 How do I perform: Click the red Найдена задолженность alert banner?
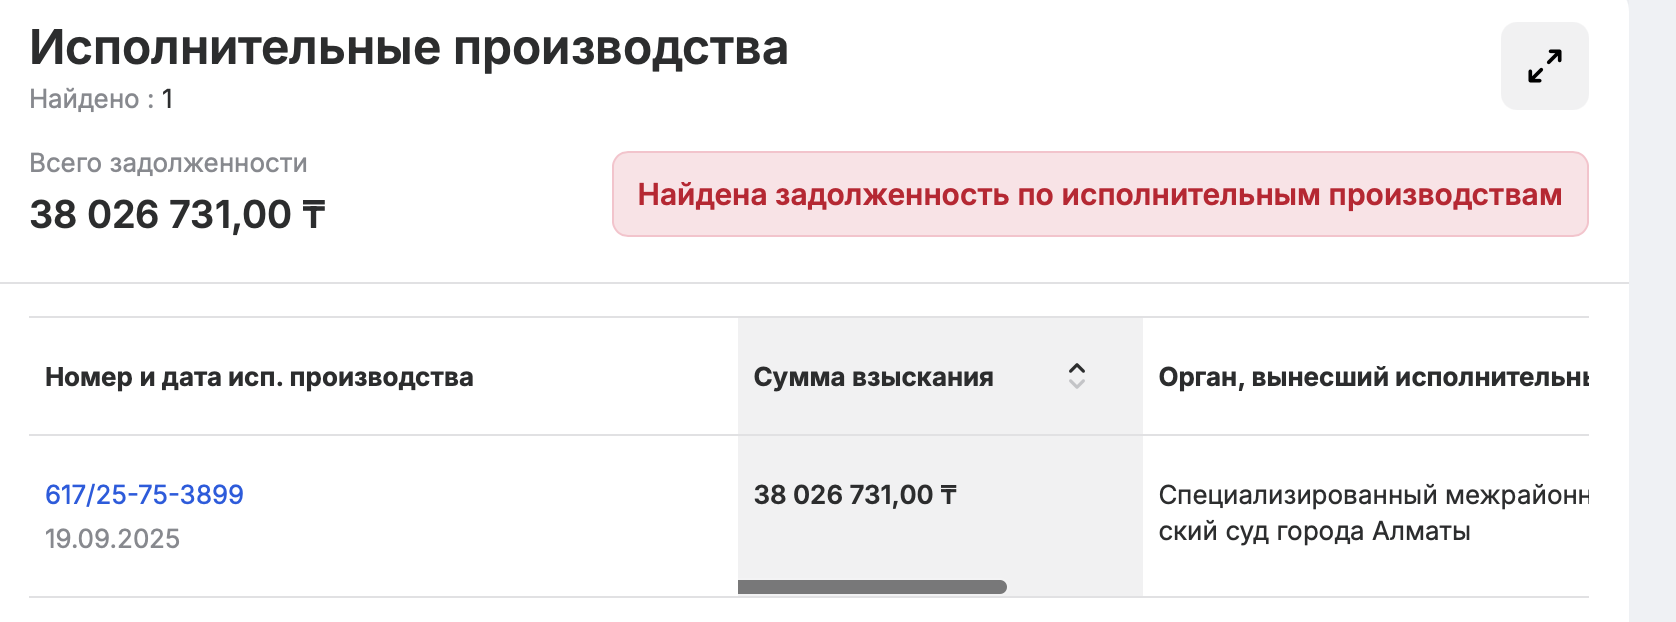click(1099, 194)
